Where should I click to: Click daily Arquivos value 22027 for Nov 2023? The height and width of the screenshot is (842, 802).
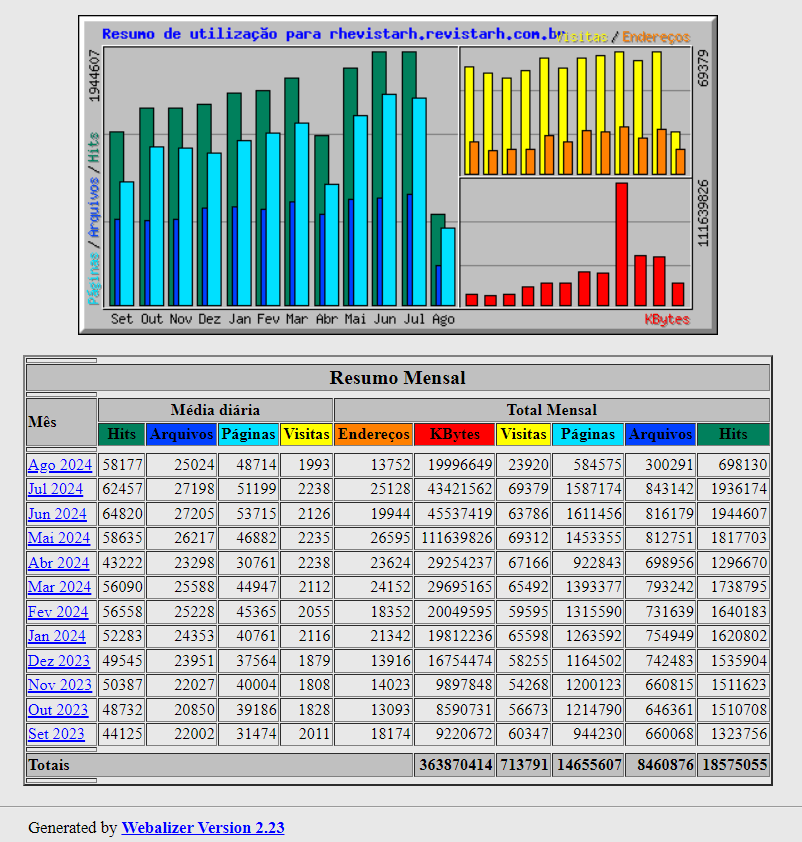pyautogui.click(x=194, y=685)
